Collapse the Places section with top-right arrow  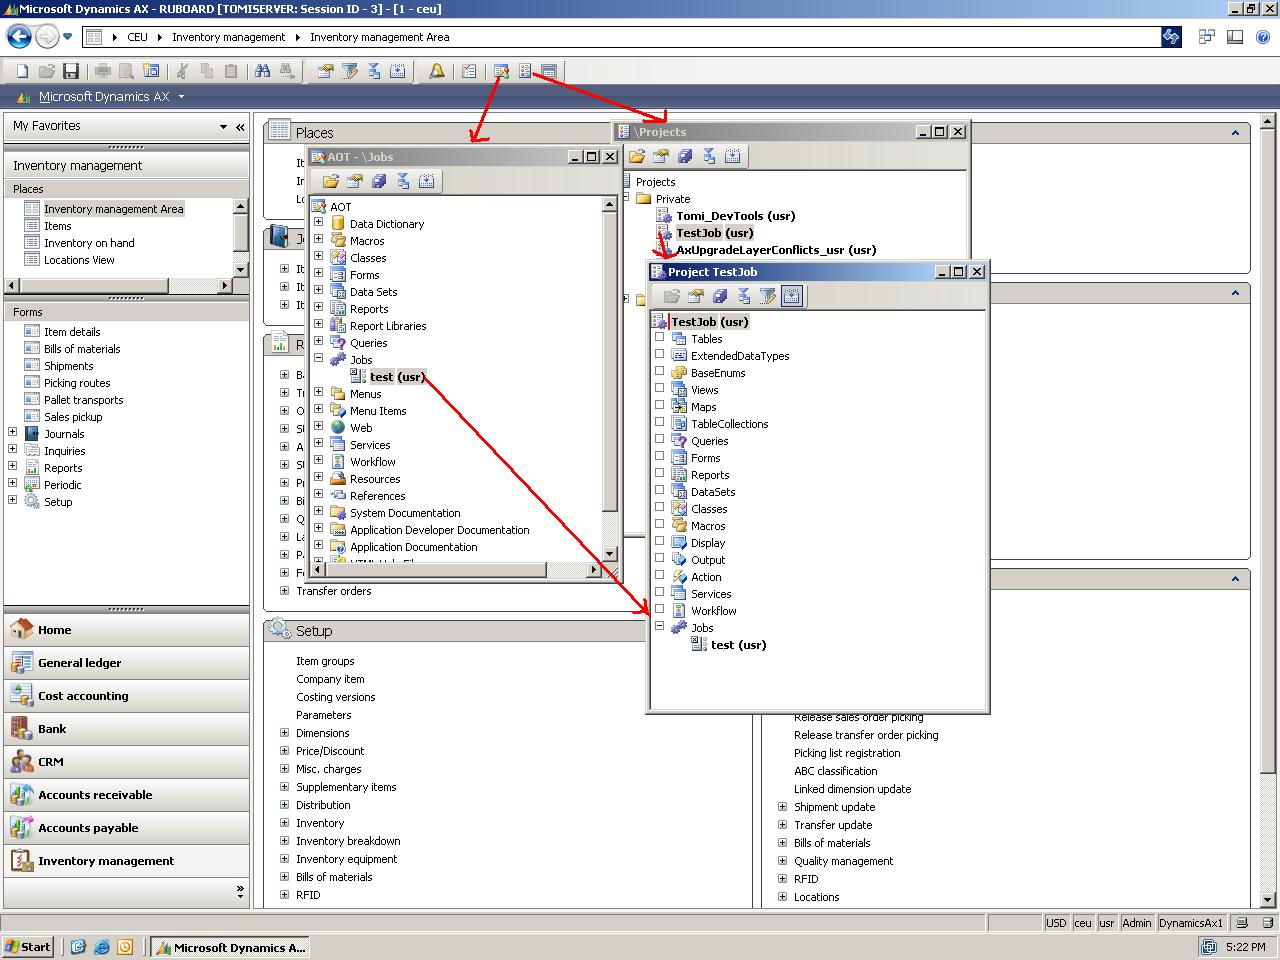[x=1235, y=133]
